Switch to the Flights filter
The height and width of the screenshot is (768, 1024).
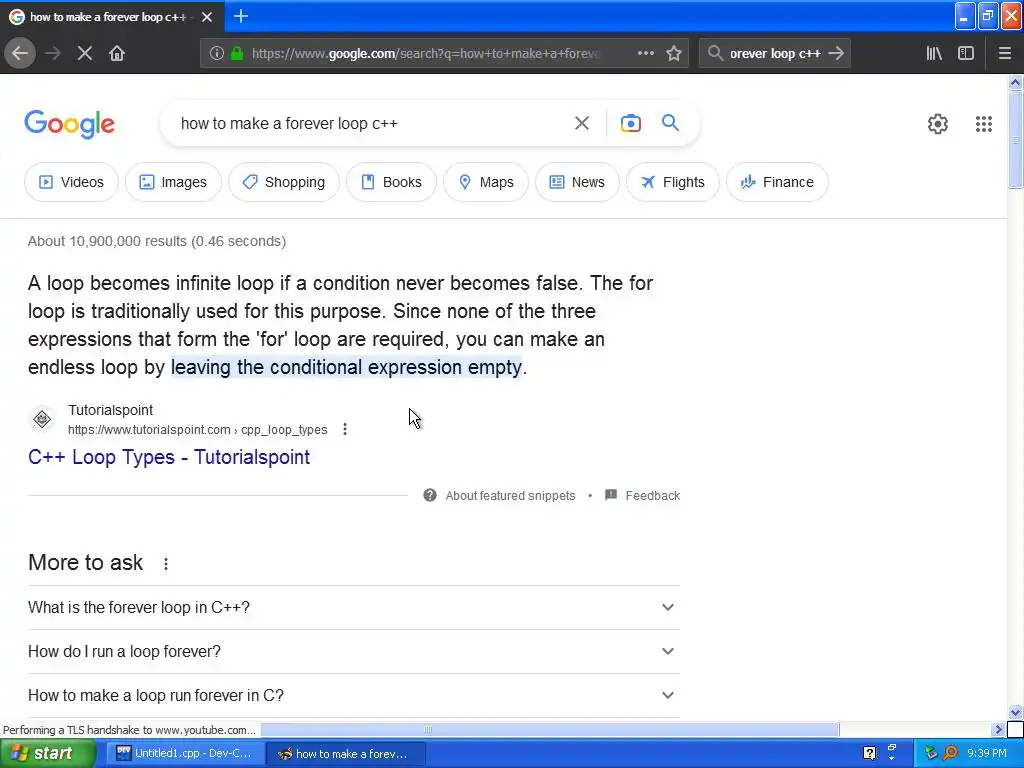click(673, 182)
